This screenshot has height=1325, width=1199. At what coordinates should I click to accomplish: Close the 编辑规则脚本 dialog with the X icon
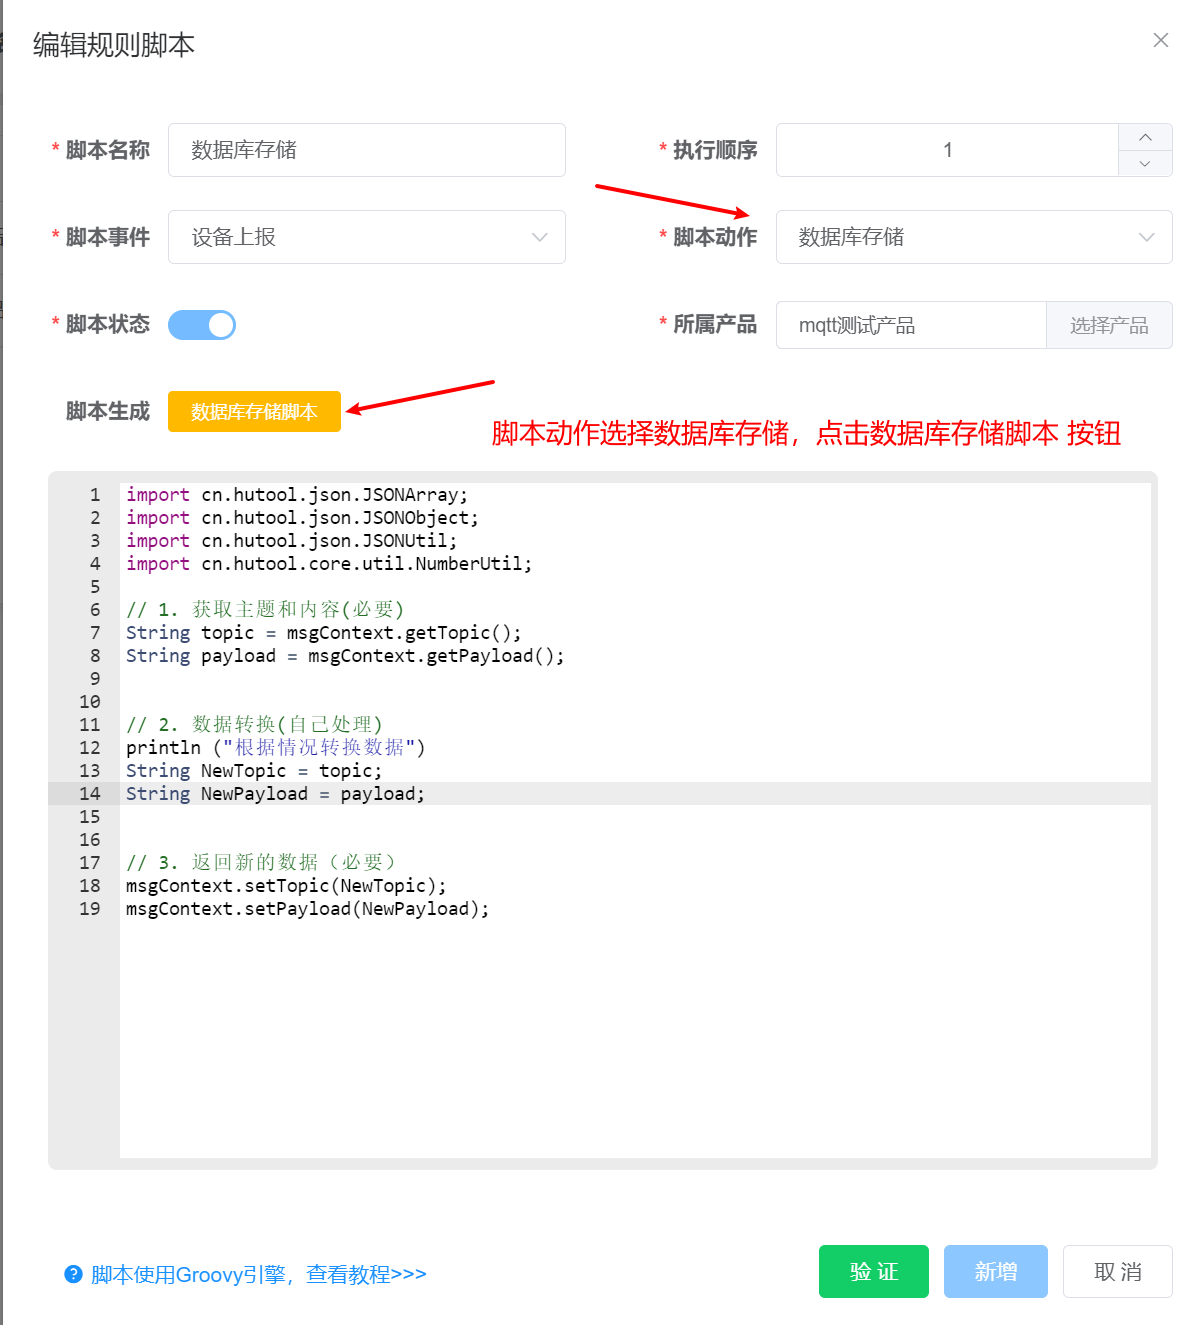coord(1160,40)
